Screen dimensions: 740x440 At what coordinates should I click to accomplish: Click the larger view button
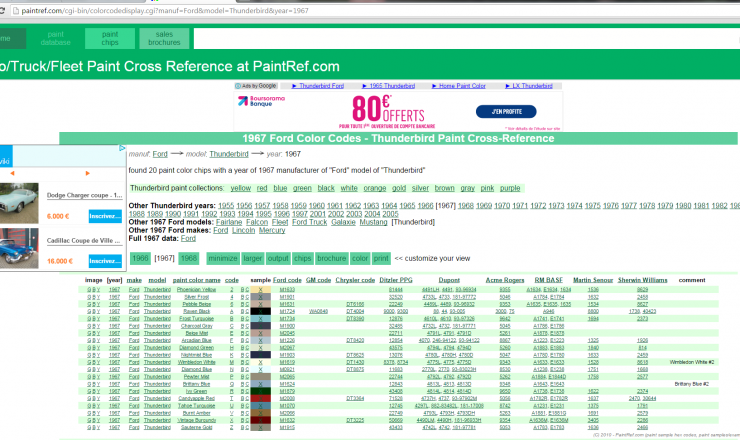tap(252, 258)
